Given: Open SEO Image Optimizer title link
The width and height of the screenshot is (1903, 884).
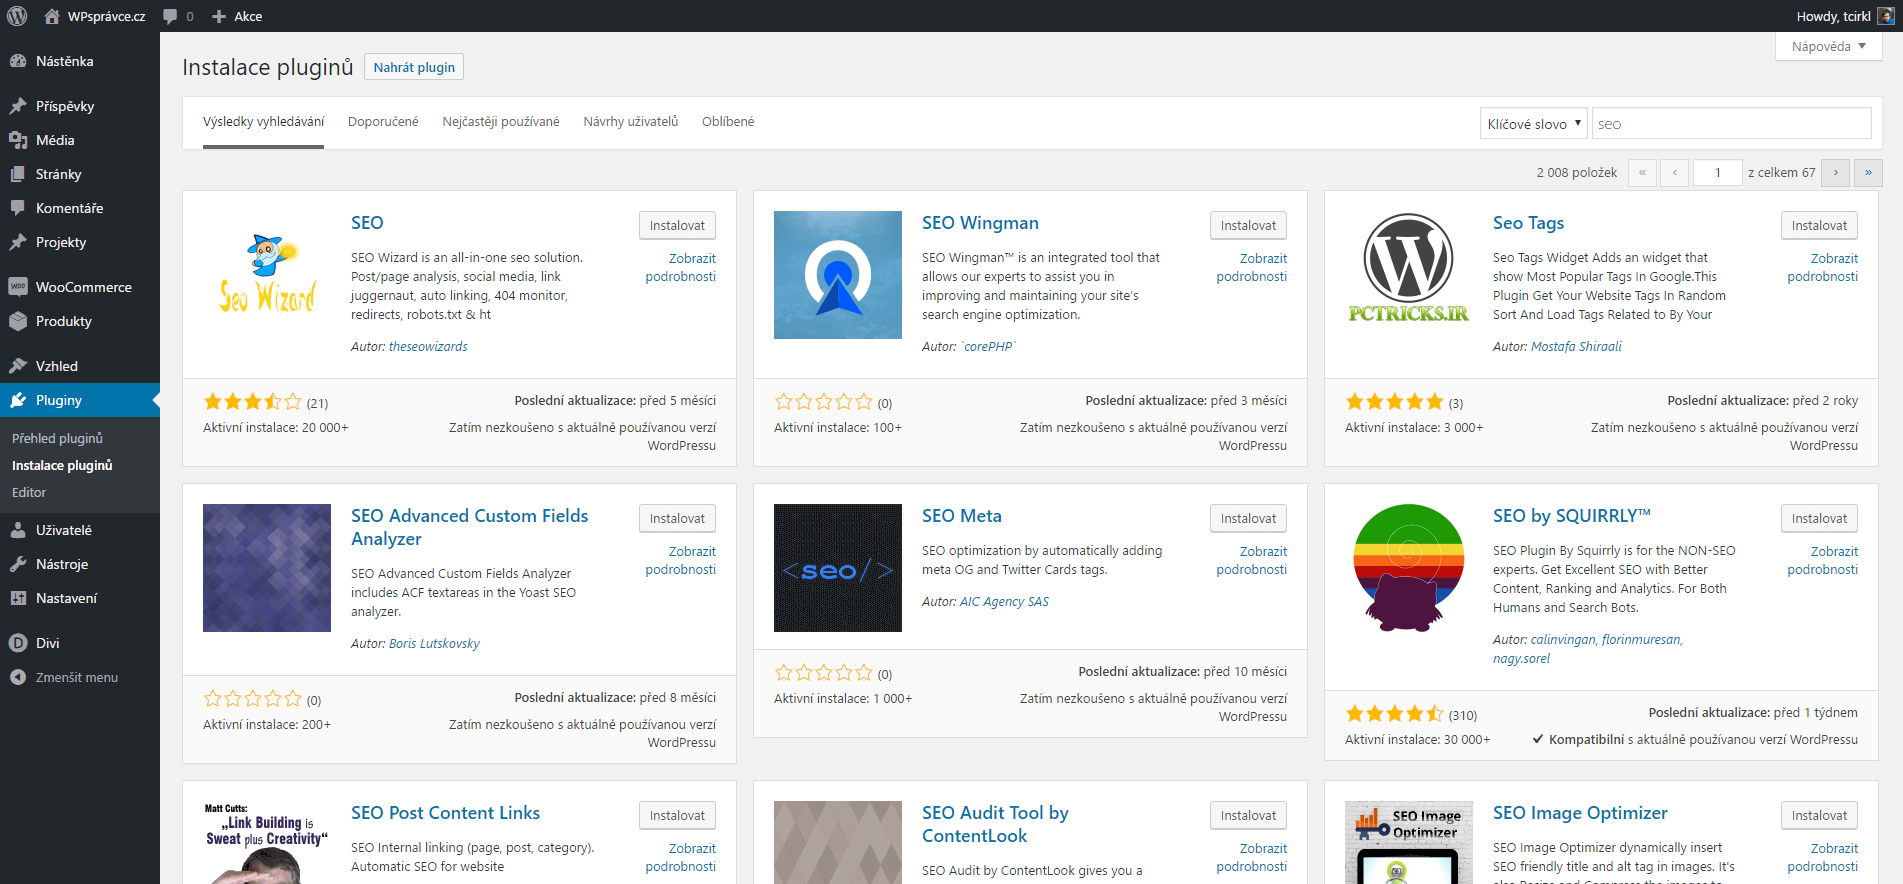Looking at the screenshot, I should pyautogui.click(x=1580, y=813).
